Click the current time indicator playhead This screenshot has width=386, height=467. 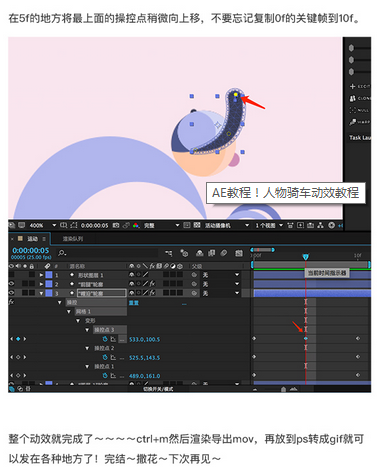(x=305, y=257)
